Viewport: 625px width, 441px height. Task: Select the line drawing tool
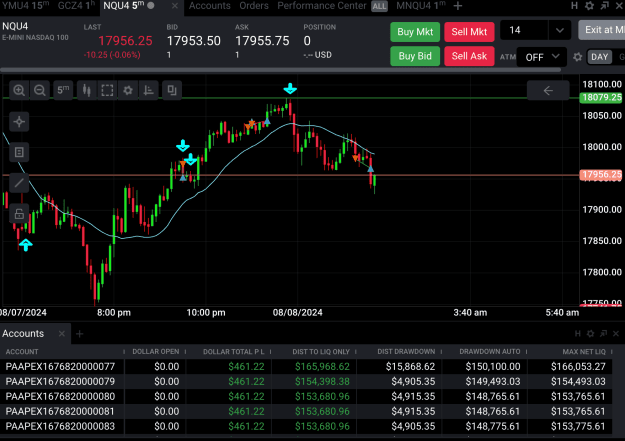pos(19,183)
